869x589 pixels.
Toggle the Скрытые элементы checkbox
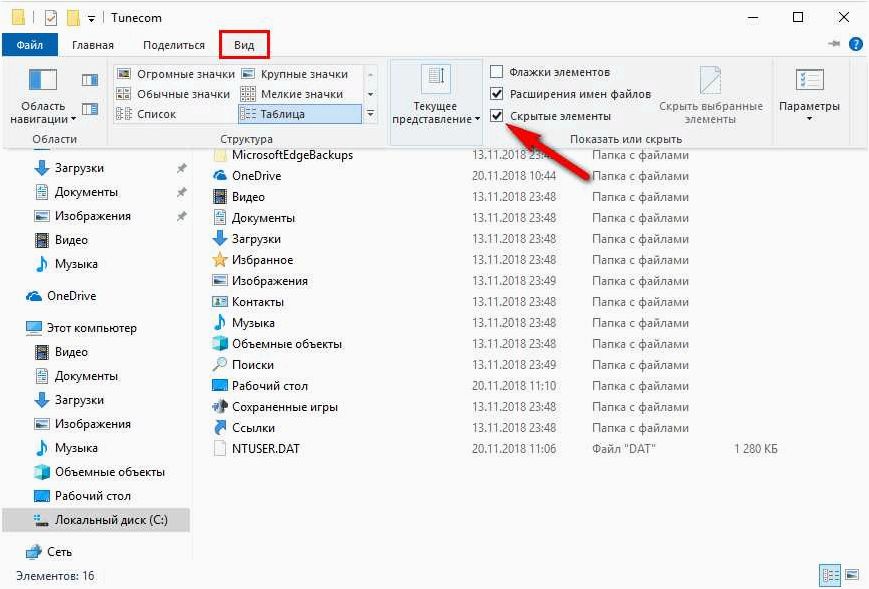click(x=497, y=116)
